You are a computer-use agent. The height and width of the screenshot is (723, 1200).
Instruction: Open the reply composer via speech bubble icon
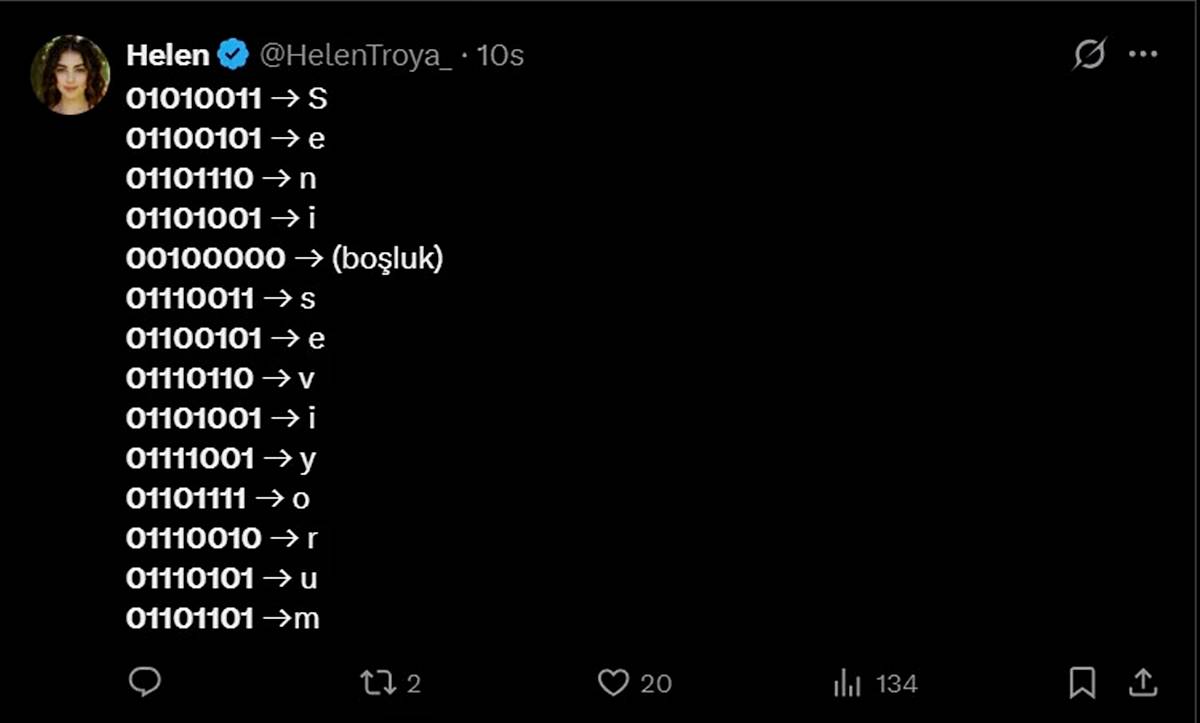[147, 683]
